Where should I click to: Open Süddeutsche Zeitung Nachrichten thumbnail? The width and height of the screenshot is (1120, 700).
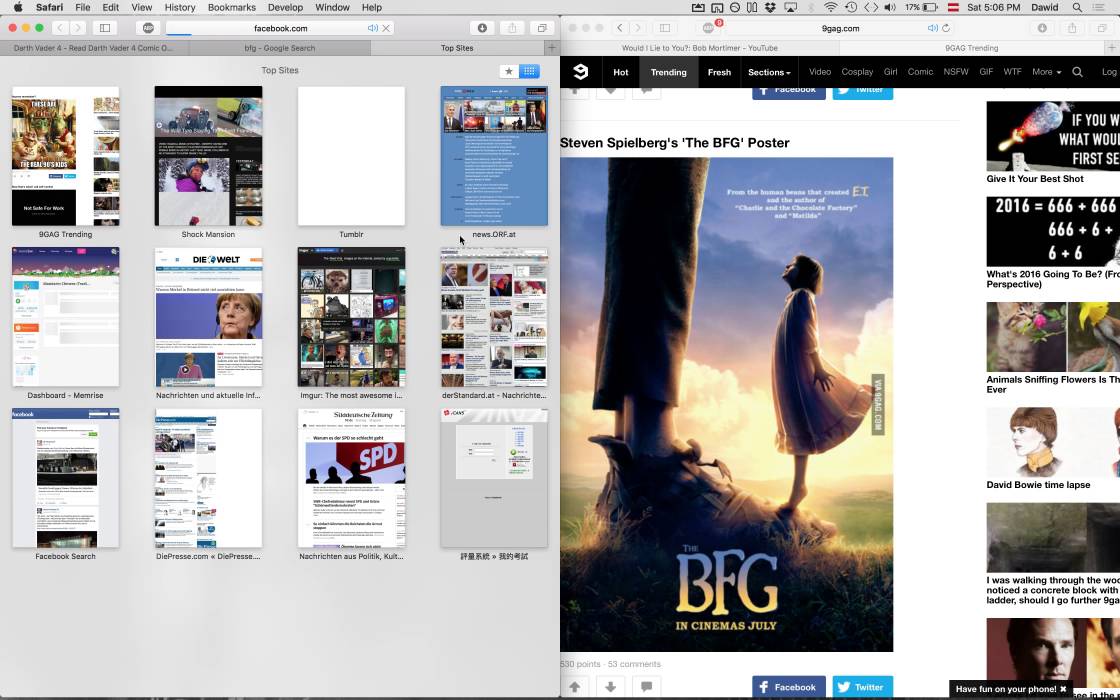(x=351, y=478)
